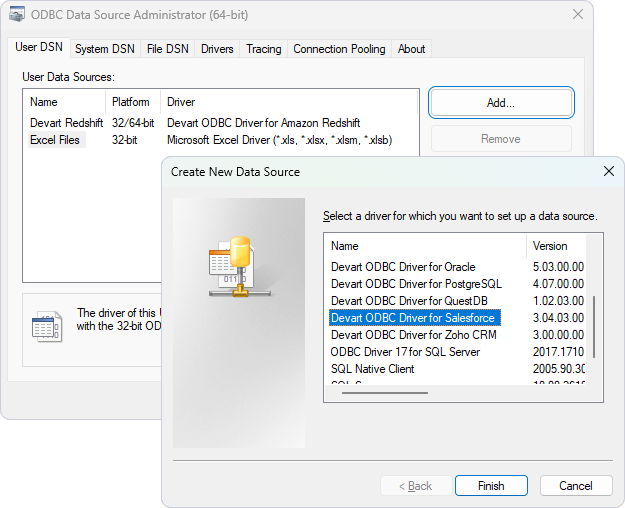
Task: Click version 2017.1710 of SQL Server driver
Action: [558, 352]
